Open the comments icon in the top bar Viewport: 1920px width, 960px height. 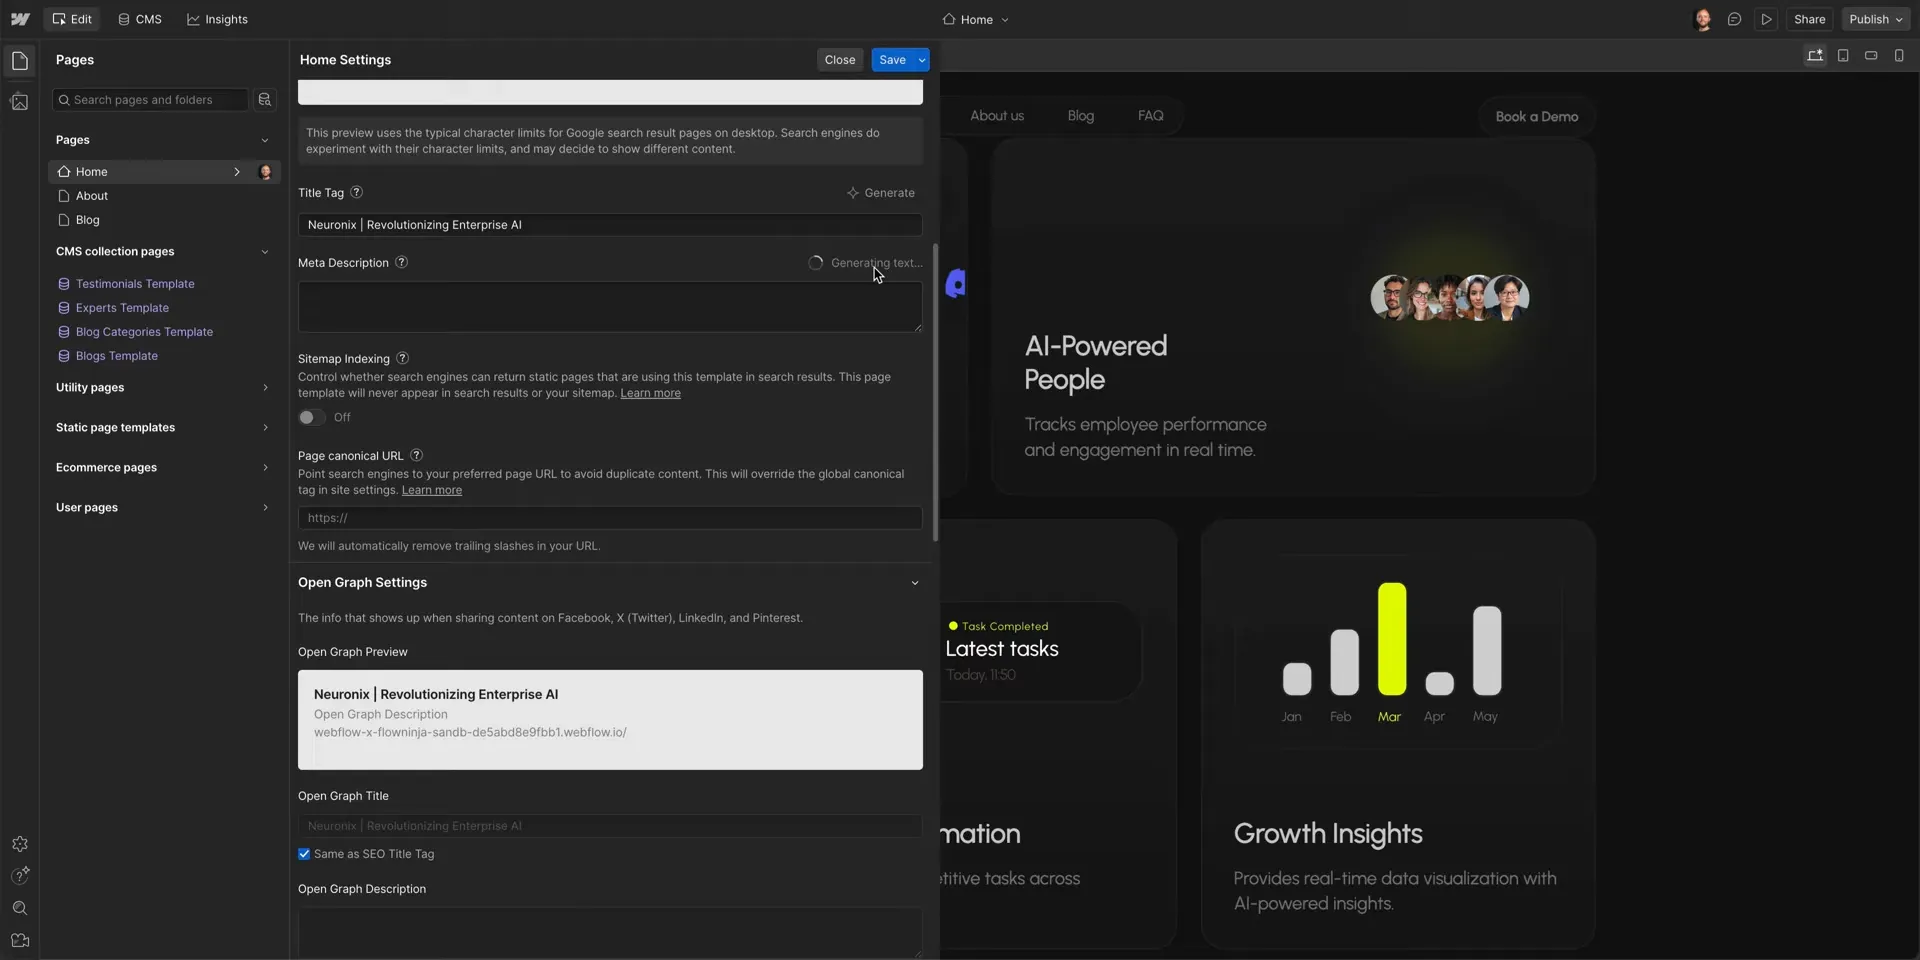(x=1735, y=19)
